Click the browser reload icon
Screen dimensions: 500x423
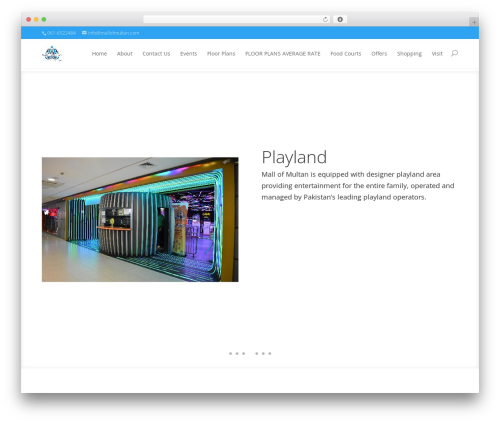(325, 20)
